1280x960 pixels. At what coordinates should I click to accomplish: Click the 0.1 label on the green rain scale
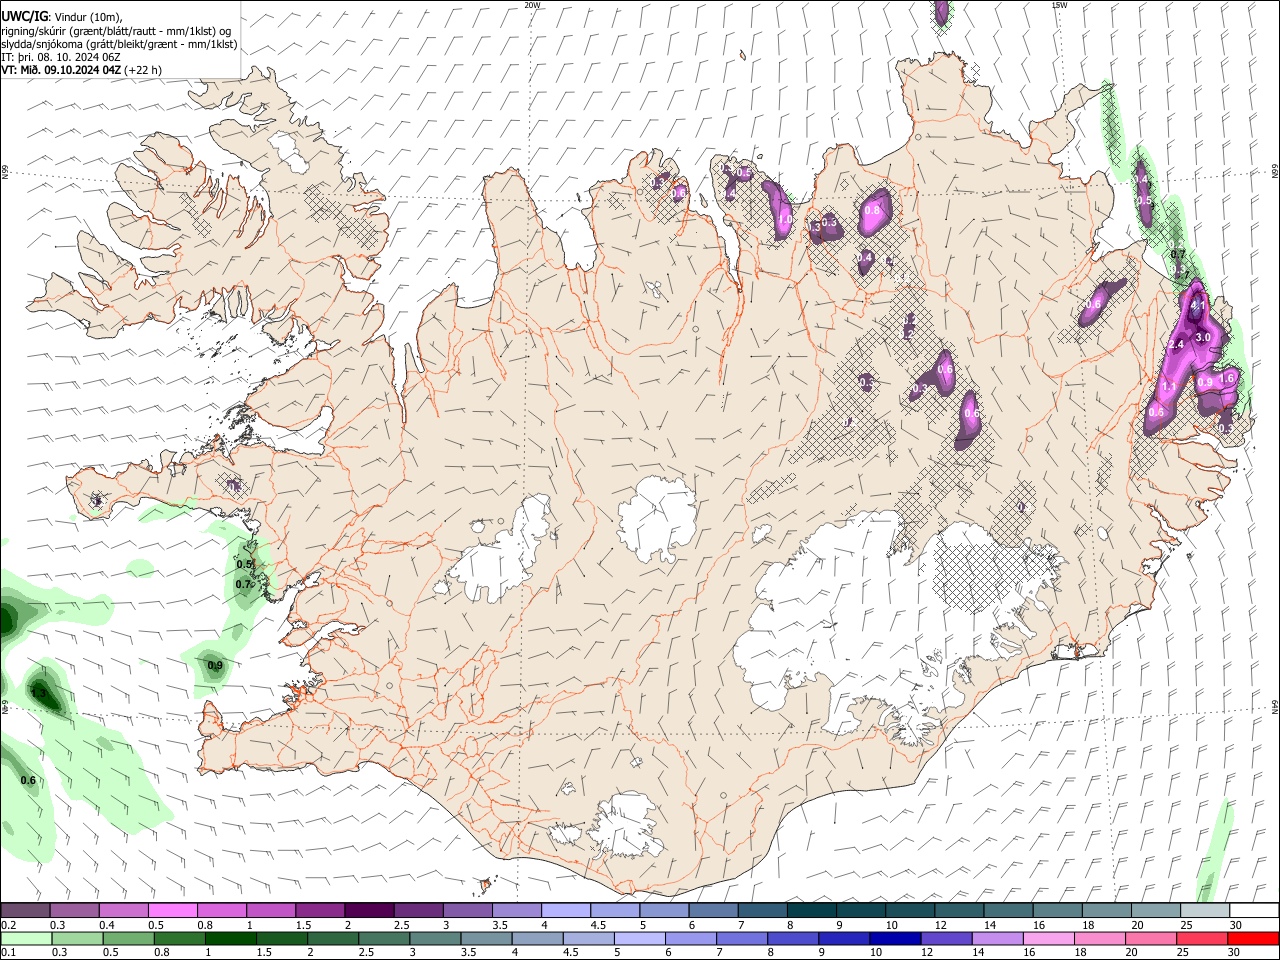click(8, 953)
